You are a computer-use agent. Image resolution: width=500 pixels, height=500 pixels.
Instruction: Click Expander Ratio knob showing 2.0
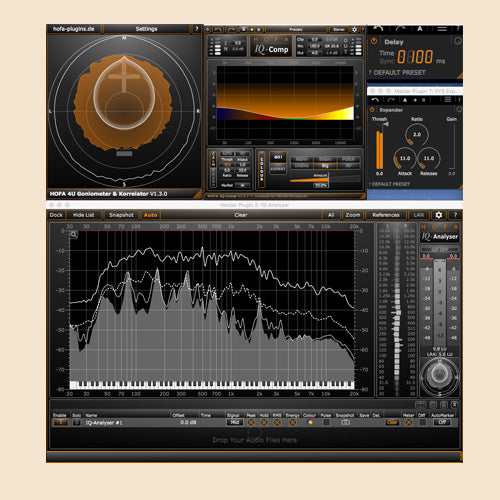(x=417, y=135)
